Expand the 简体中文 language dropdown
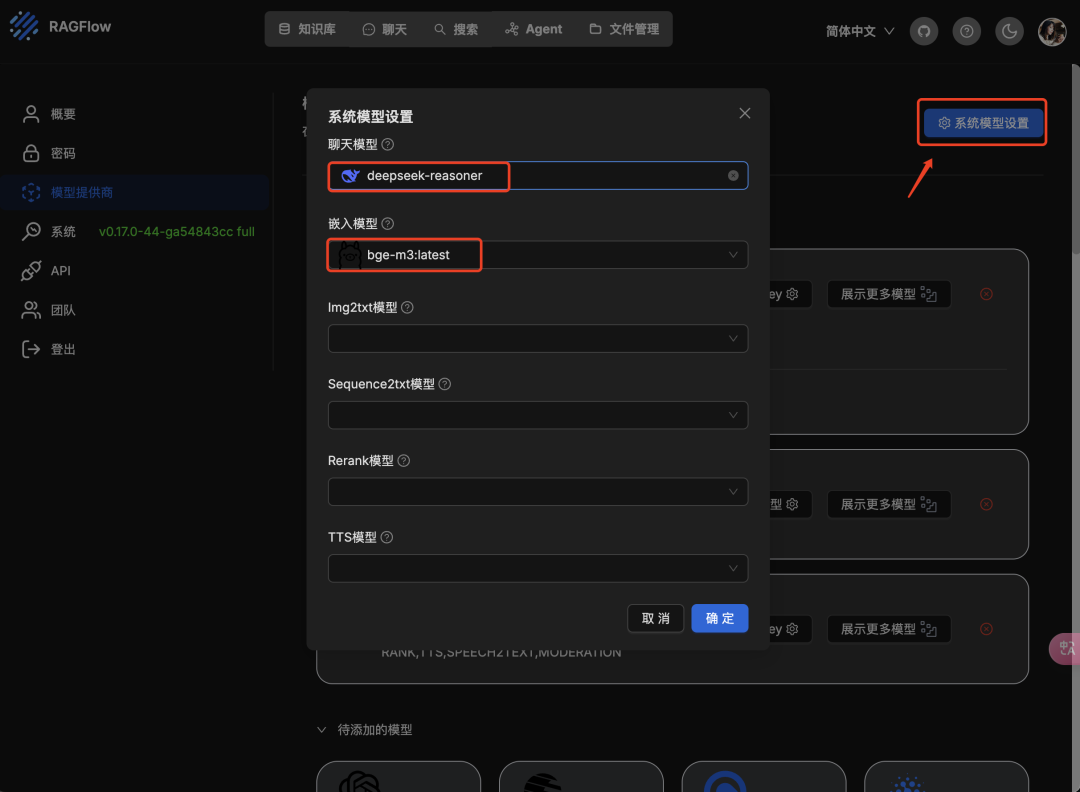Screen dimensions: 1080x792 pos(860,31)
